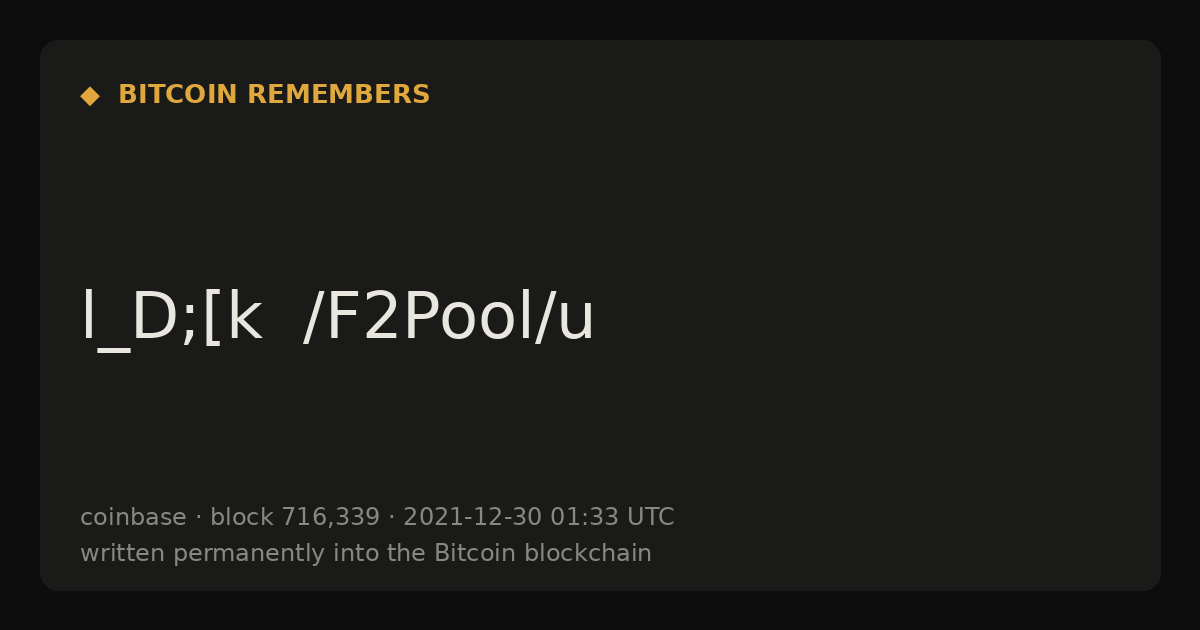Image resolution: width=1200 pixels, height=630 pixels.
Task: Click 'Bitcoin blockchain' caption text
Action: click(x=542, y=553)
